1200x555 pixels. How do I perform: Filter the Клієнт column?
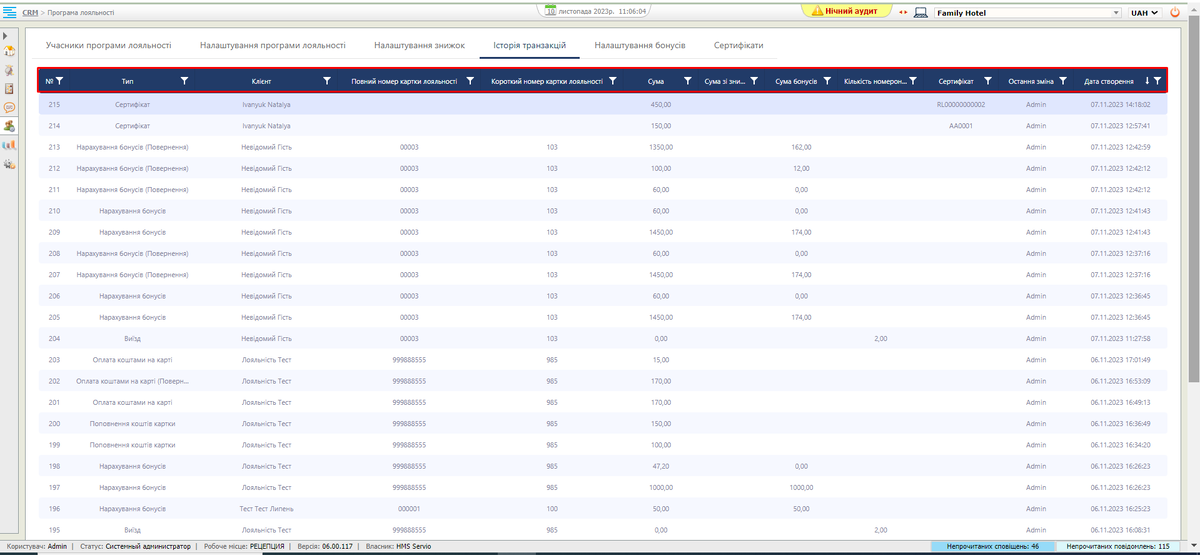(327, 81)
